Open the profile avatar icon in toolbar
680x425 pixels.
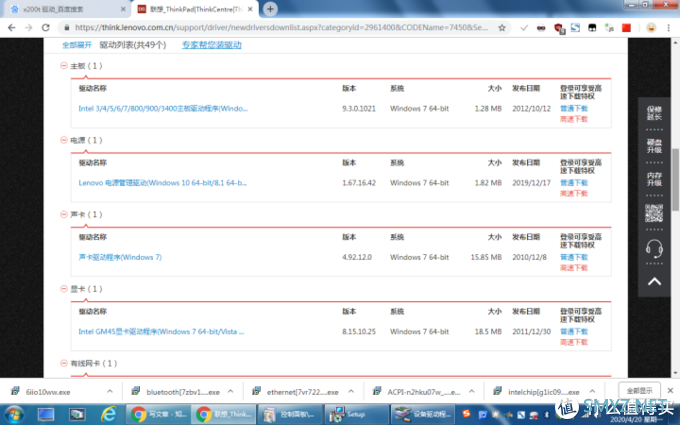click(651, 28)
